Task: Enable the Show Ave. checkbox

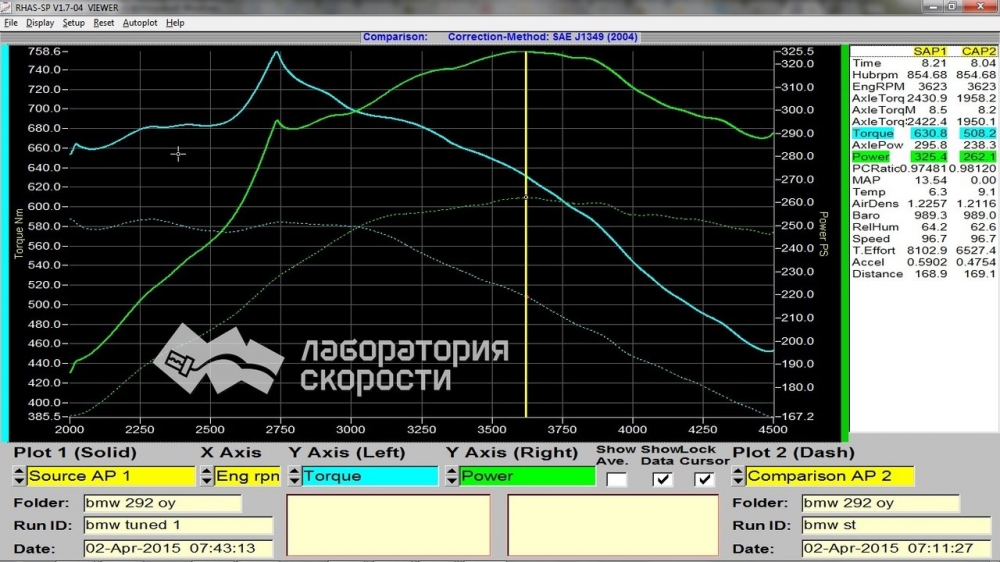Action: point(617,479)
